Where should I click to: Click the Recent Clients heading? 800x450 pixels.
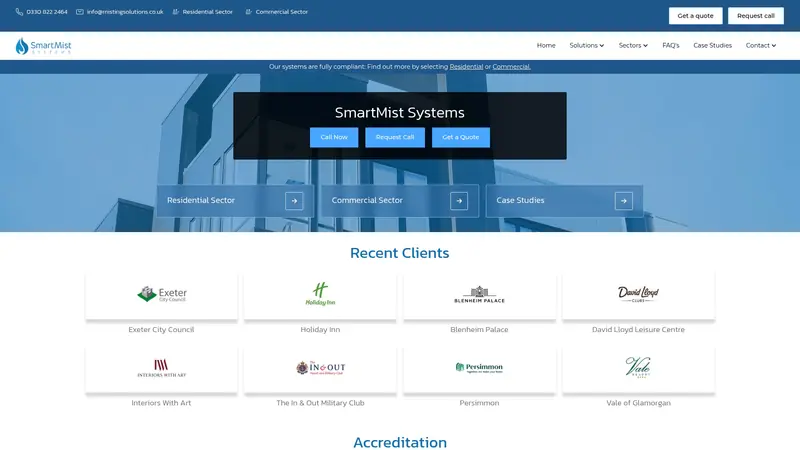tap(399, 253)
